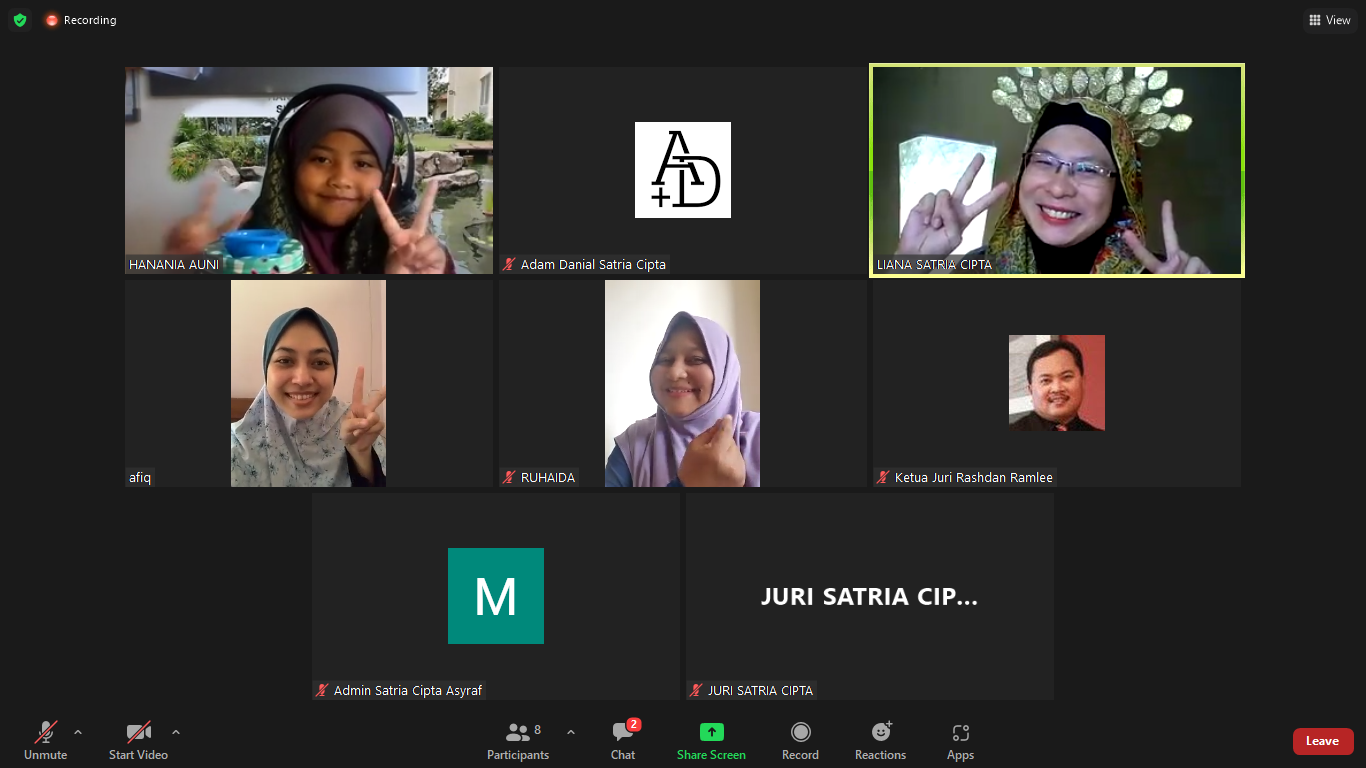The height and width of the screenshot is (768, 1366).
Task: Open the Reactions menu
Action: (x=880, y=740)
